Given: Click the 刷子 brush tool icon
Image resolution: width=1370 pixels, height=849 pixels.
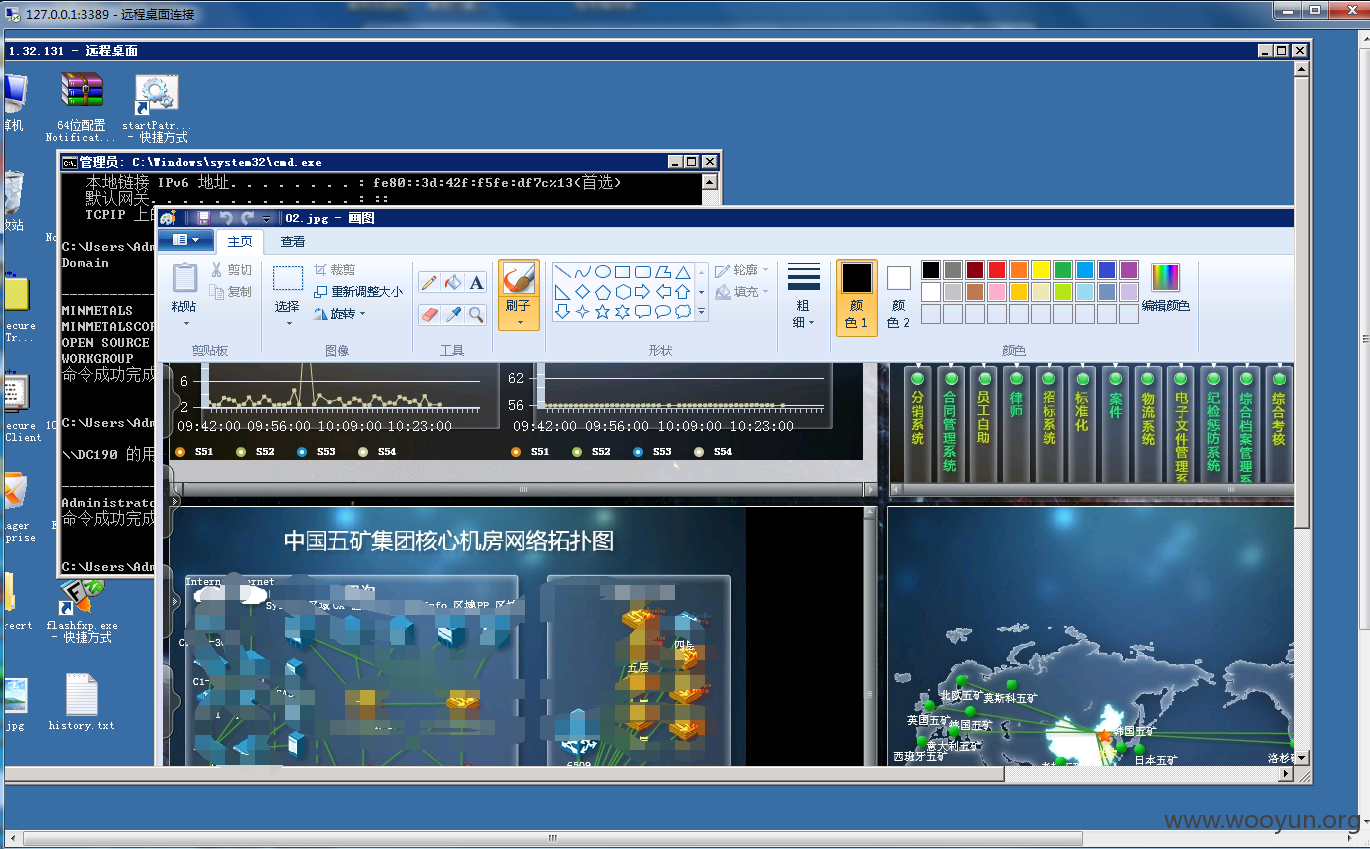Looking at the screenshot, I should [x=518, y=279].
